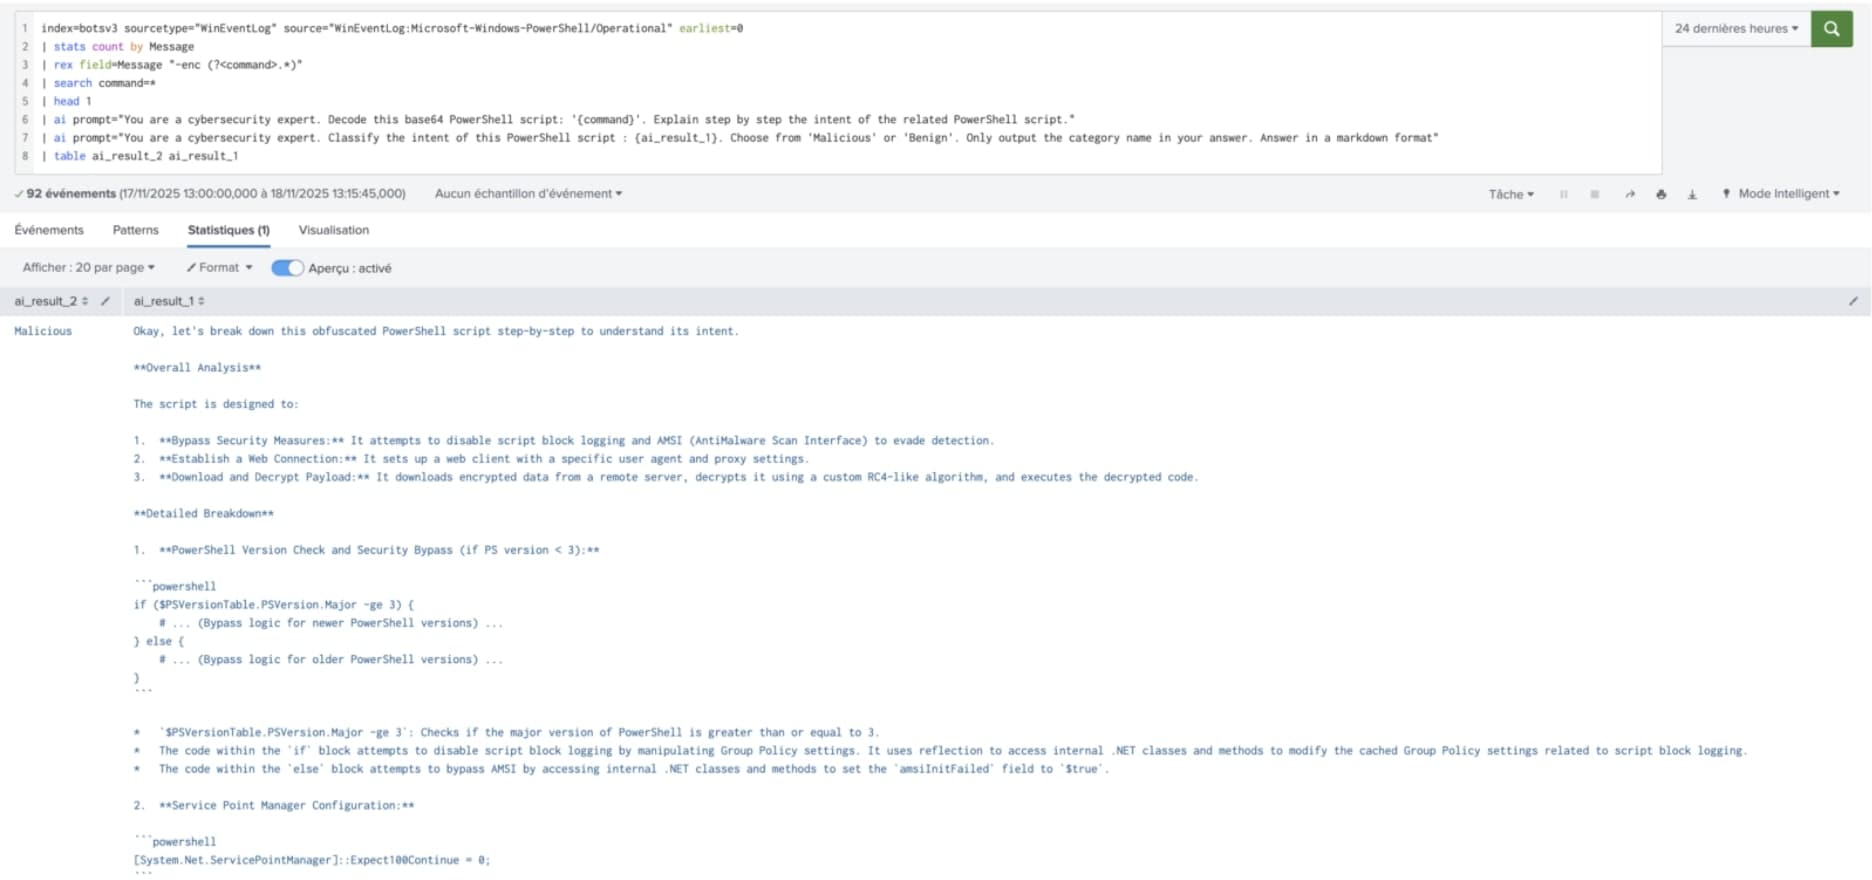Open the 24 dernières heures time picker

point(1736,29)
